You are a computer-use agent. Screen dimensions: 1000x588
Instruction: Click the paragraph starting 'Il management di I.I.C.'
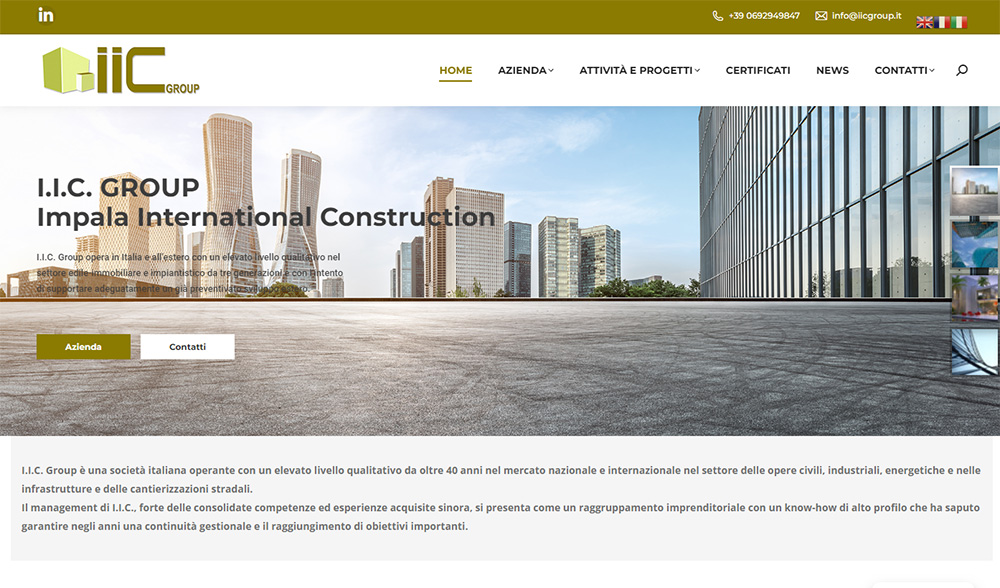pyautogui.click(x=500, y=517)
